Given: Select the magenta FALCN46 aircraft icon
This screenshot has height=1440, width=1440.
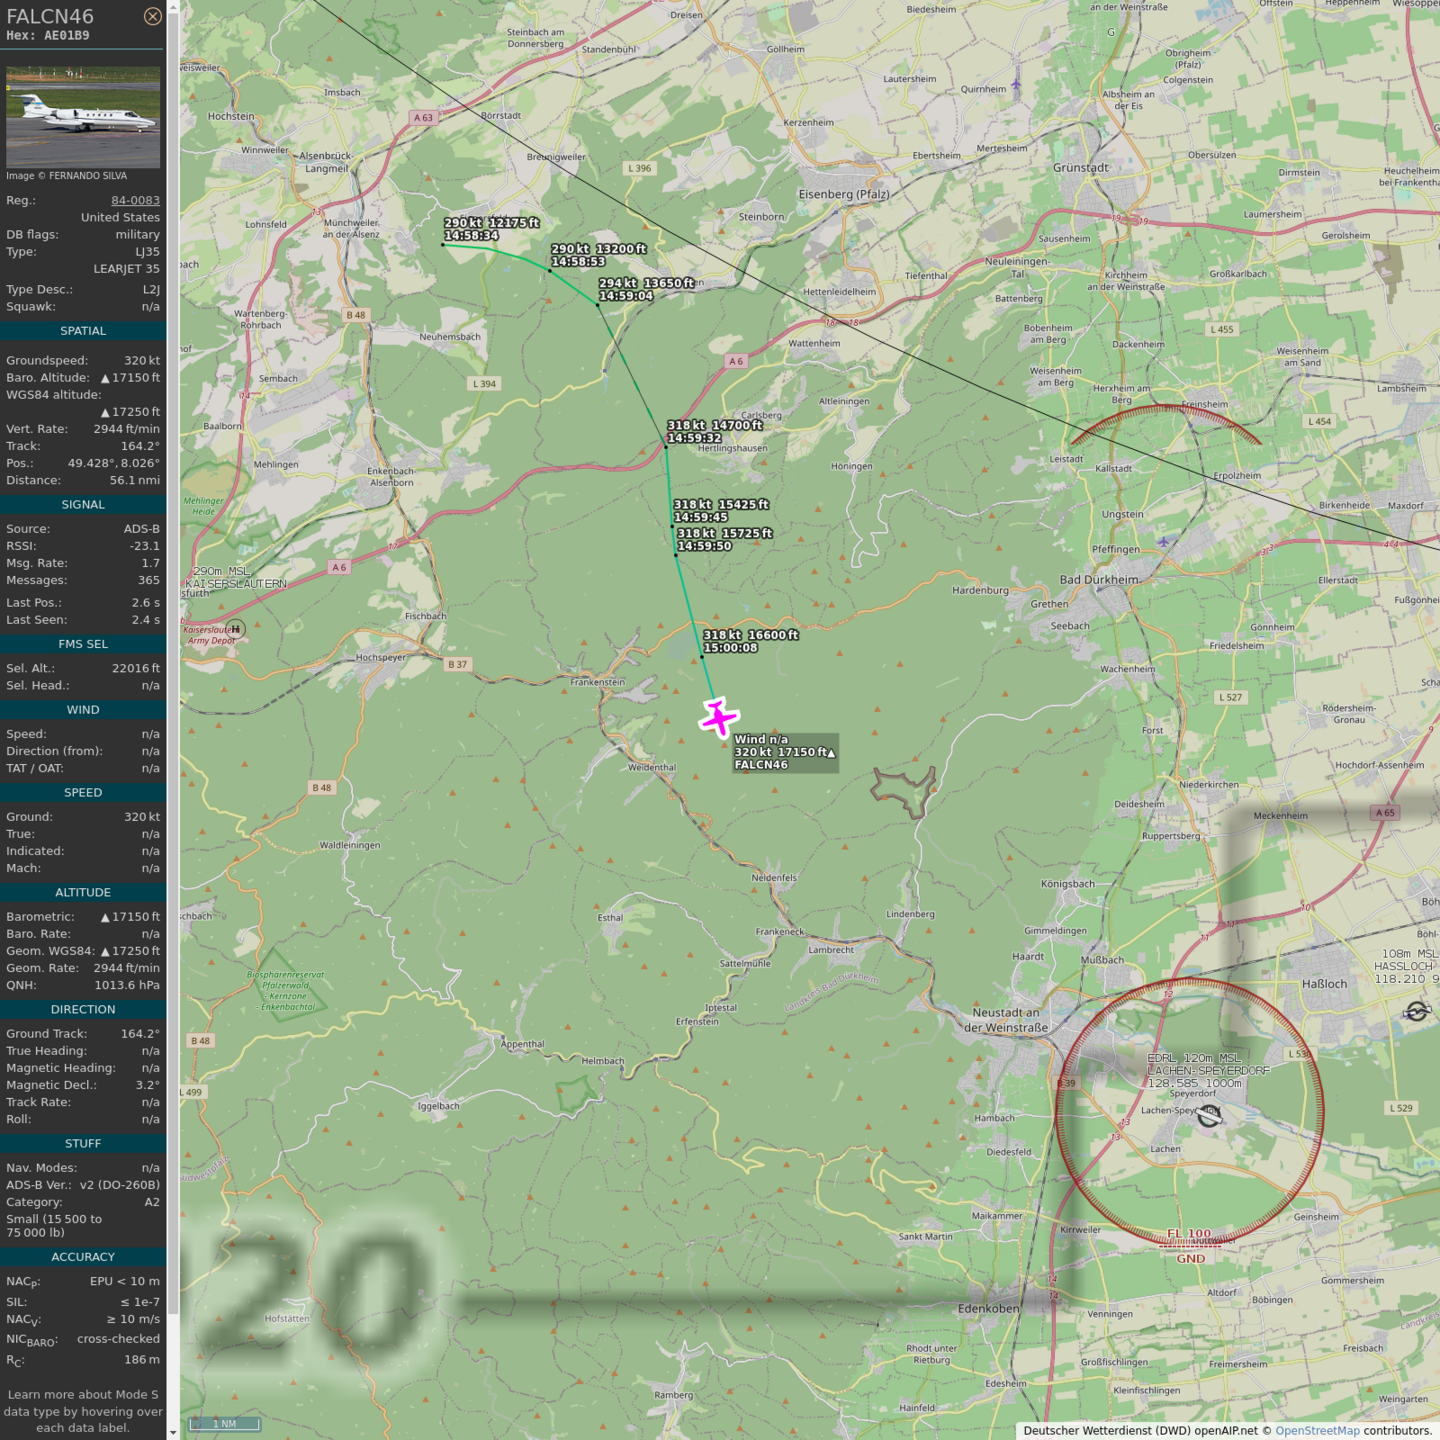Looking at the screenshot, I should 719,718.
